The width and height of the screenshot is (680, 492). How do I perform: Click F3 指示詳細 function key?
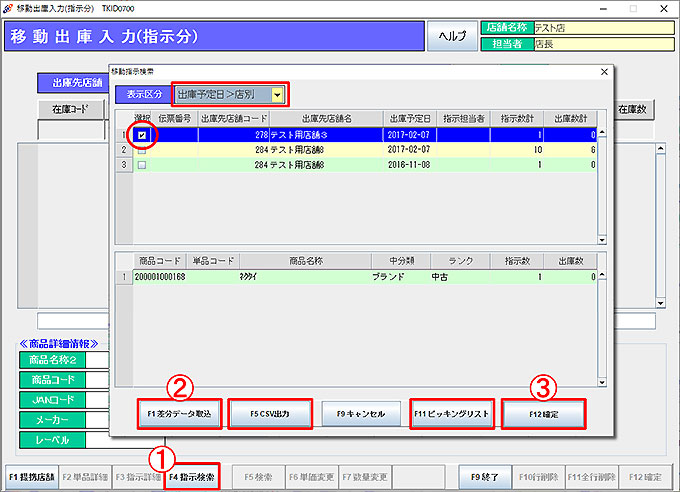138,477
